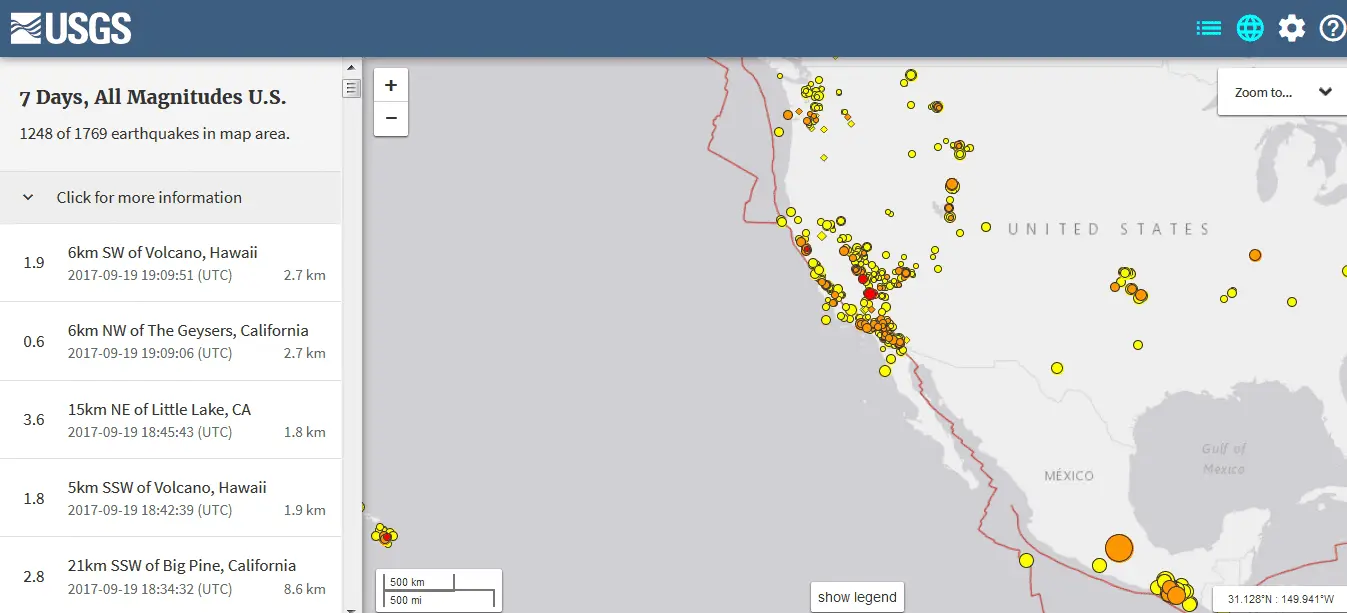Open the Zoom to... dropdown
Screen dimensions: 1347x613
tap(1282, 92)
